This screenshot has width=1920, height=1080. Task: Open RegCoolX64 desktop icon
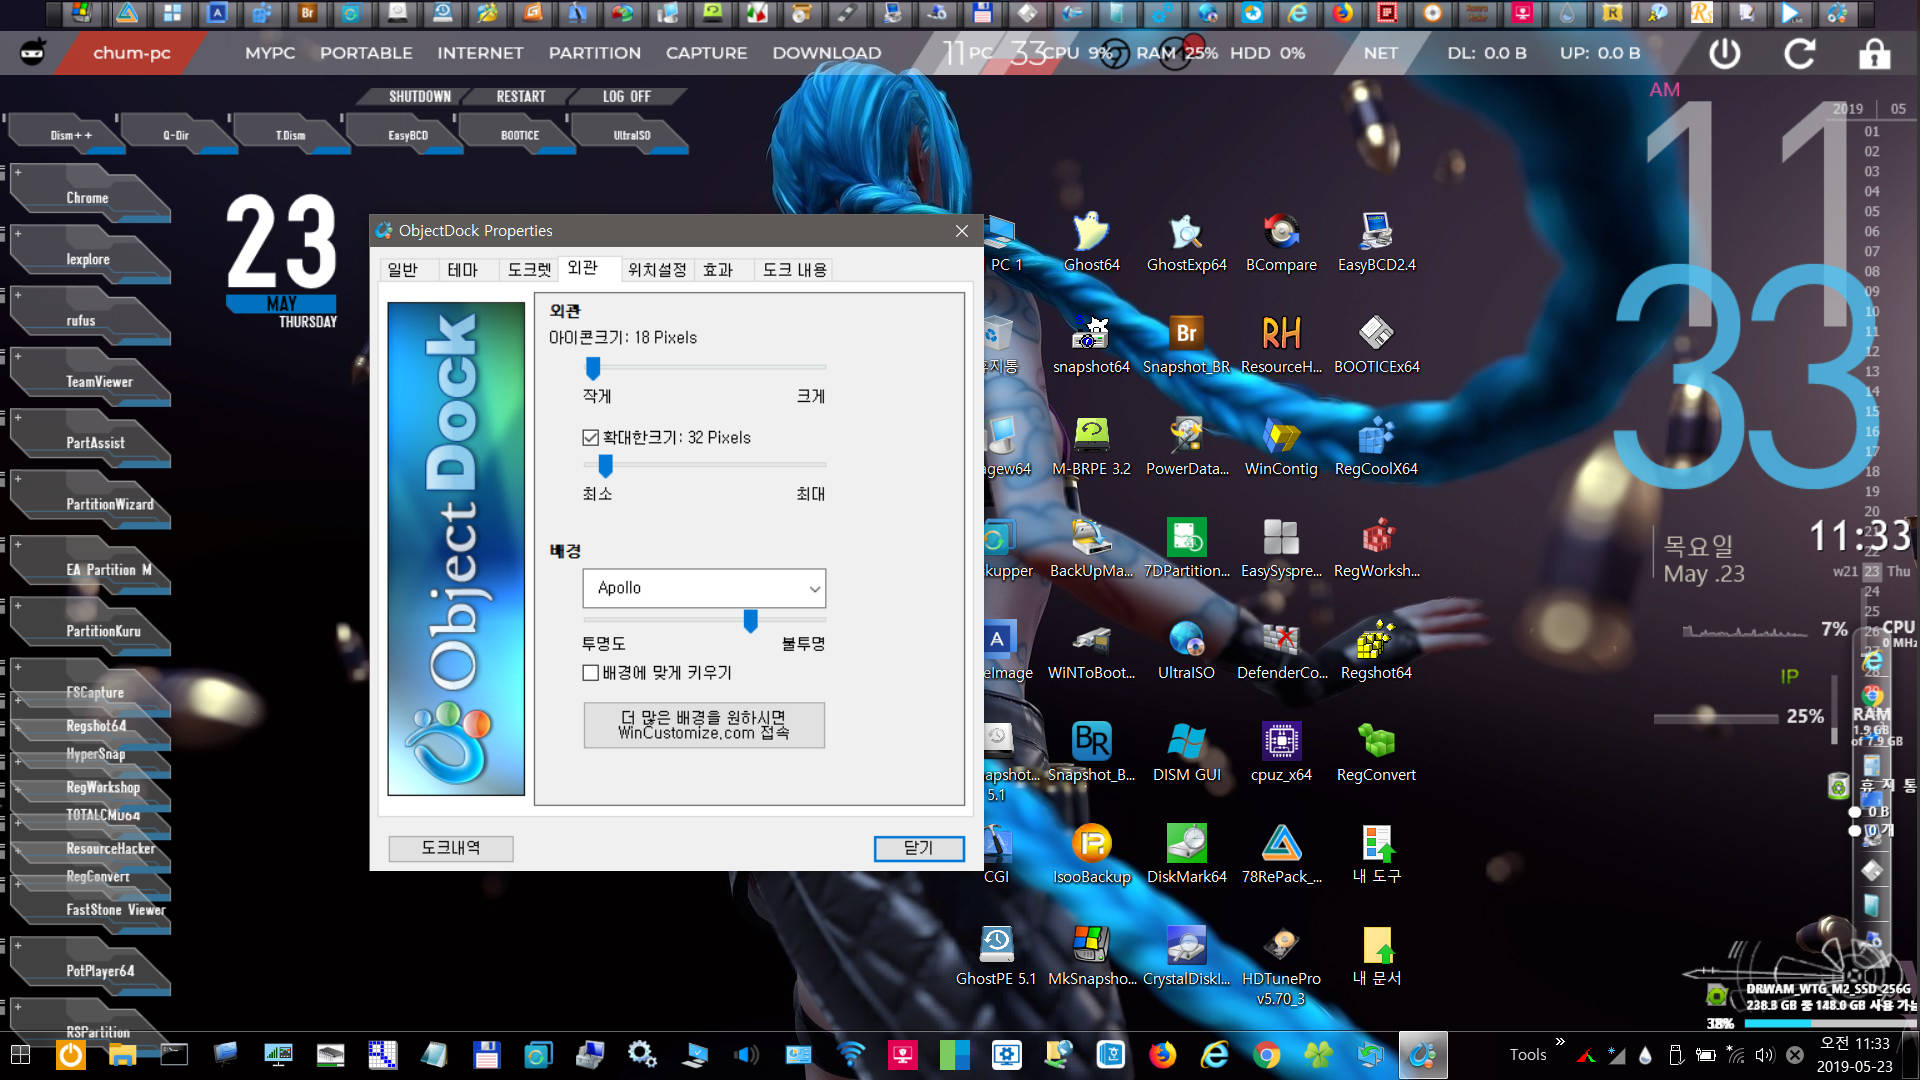(1377, 447)
